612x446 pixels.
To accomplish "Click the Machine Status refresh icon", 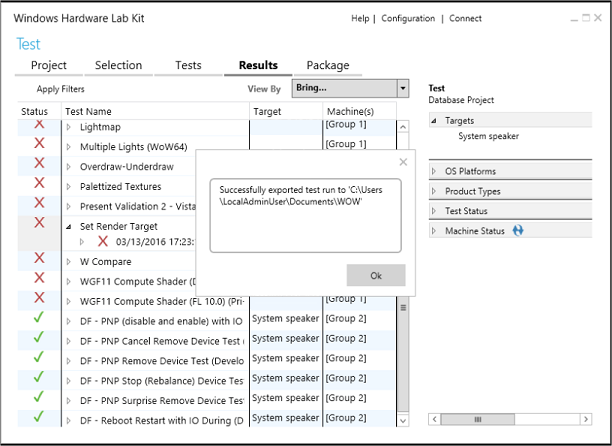I will pyautogui.click(x=518, y=231).
